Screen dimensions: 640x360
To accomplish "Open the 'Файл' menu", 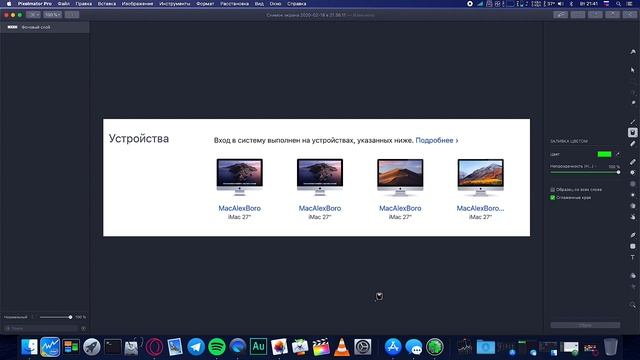I will point(63,4).
